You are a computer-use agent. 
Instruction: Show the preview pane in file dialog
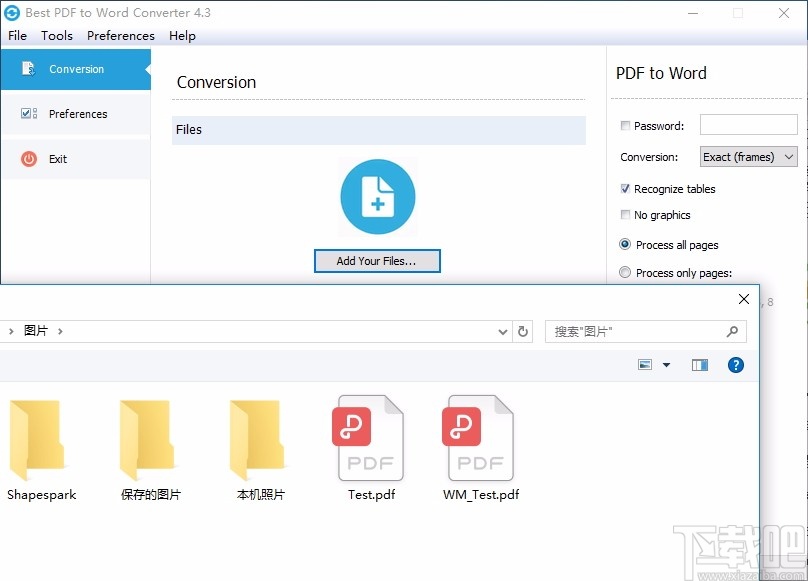(699, 365)
